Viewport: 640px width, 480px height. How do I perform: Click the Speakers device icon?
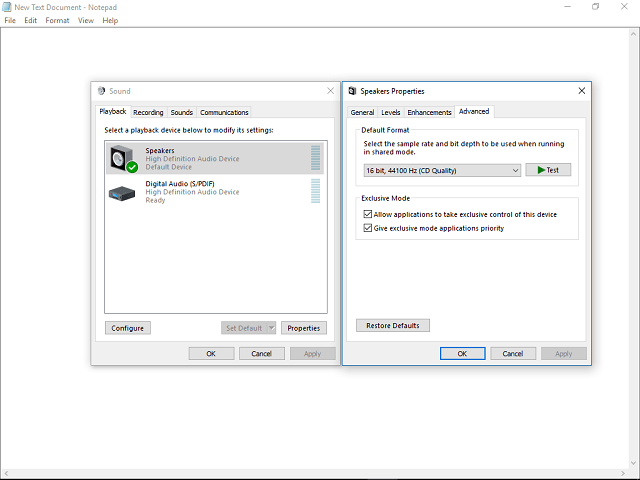click(124, 158)
